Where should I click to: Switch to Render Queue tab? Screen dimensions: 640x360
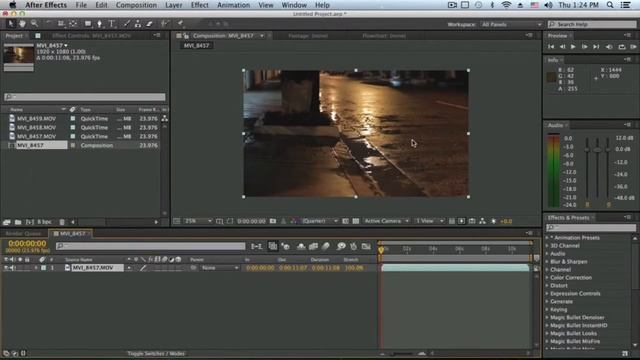[23, 233]
